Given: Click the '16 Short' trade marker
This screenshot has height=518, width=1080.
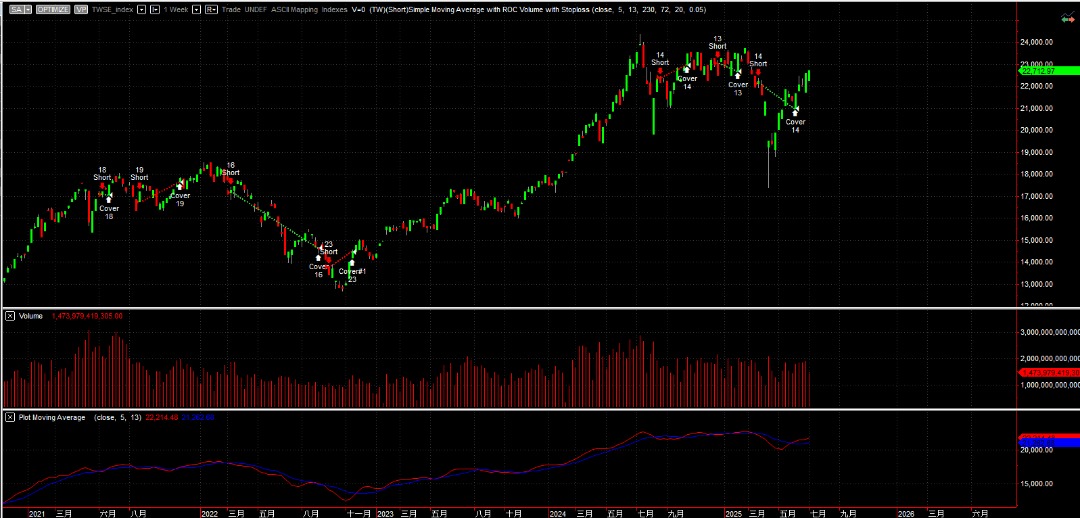Looking at the screenshot, I should tap(231, 170).
